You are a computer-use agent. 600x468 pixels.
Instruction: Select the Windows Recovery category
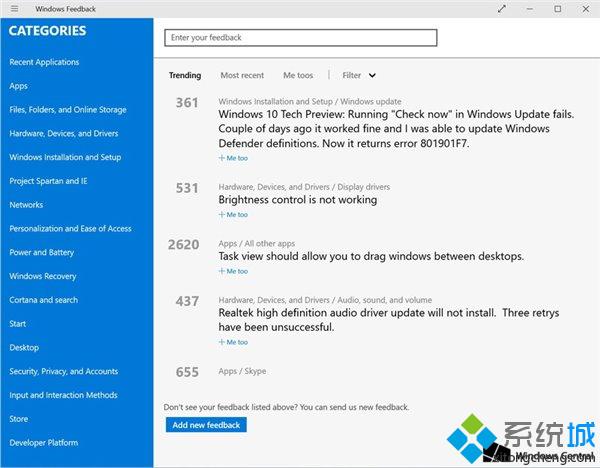[x=43, y=276]
